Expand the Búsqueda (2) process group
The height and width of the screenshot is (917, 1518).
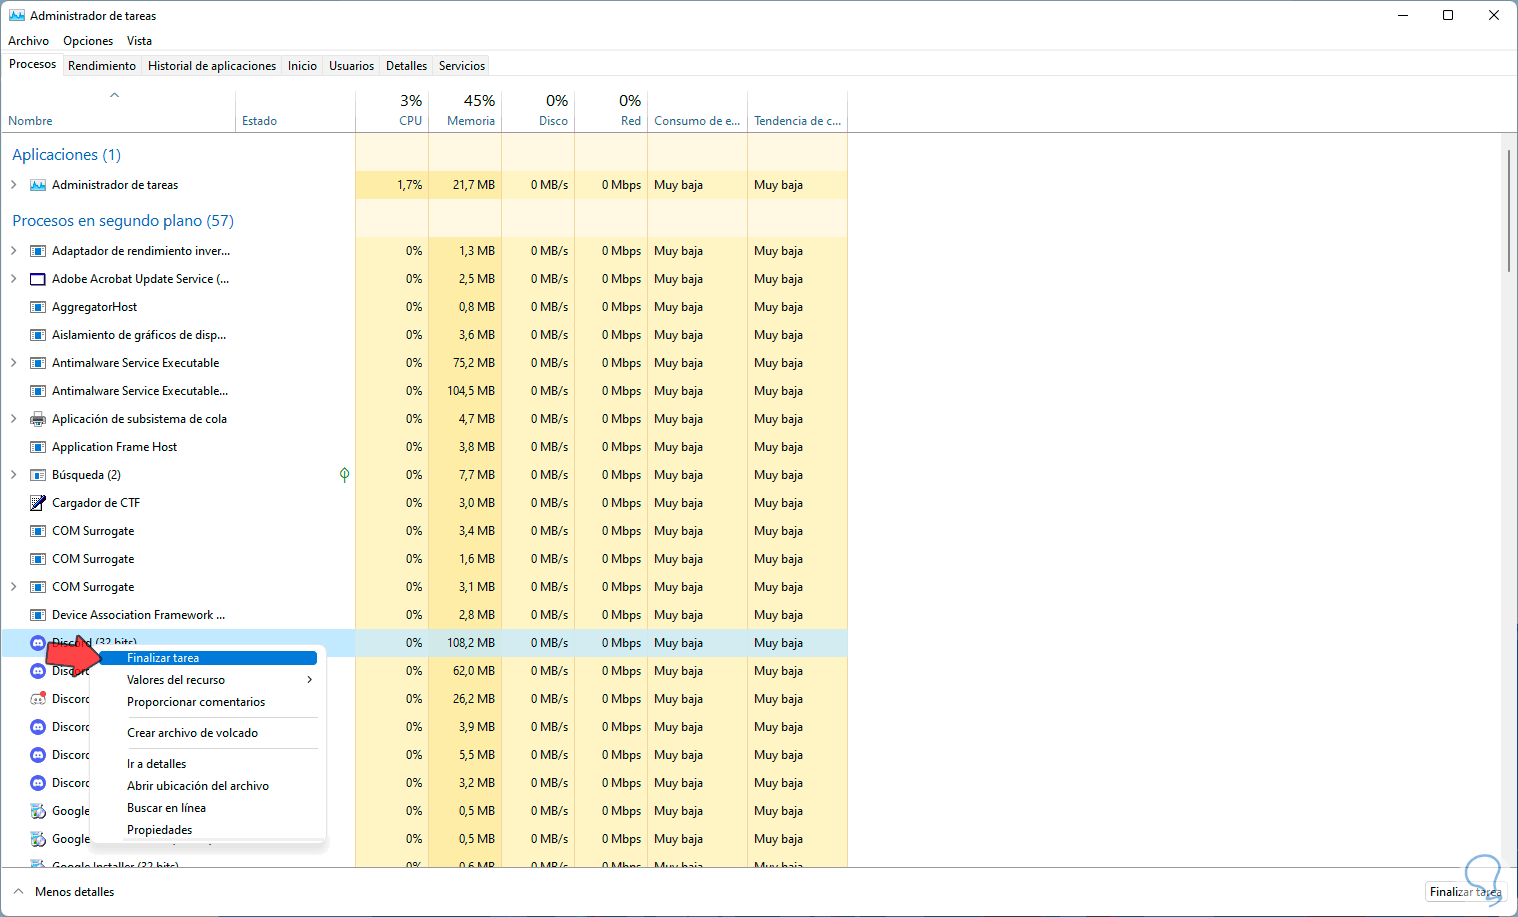pos(14,475)
